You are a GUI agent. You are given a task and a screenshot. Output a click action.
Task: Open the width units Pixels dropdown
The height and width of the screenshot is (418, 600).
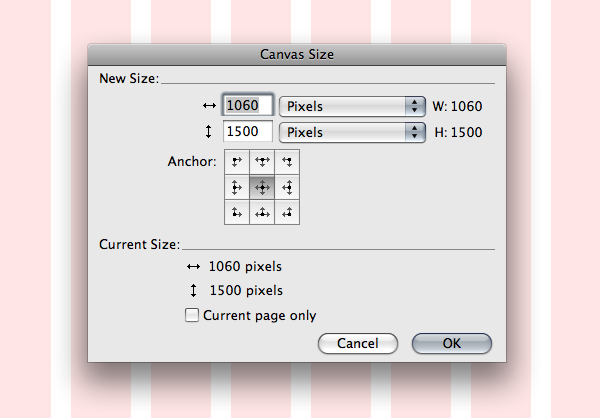click(x=352, y=106)
